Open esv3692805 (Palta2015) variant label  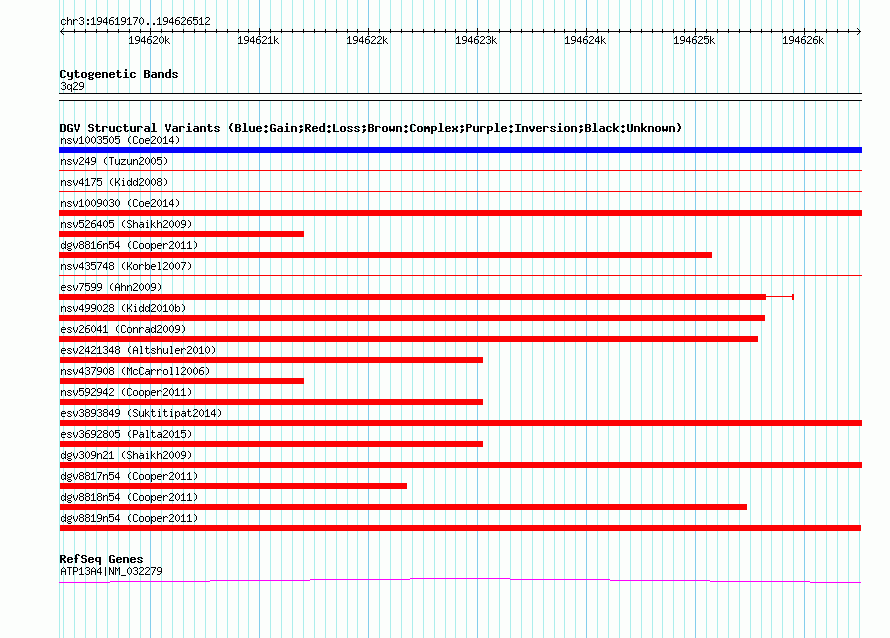[x=126, y=434]
